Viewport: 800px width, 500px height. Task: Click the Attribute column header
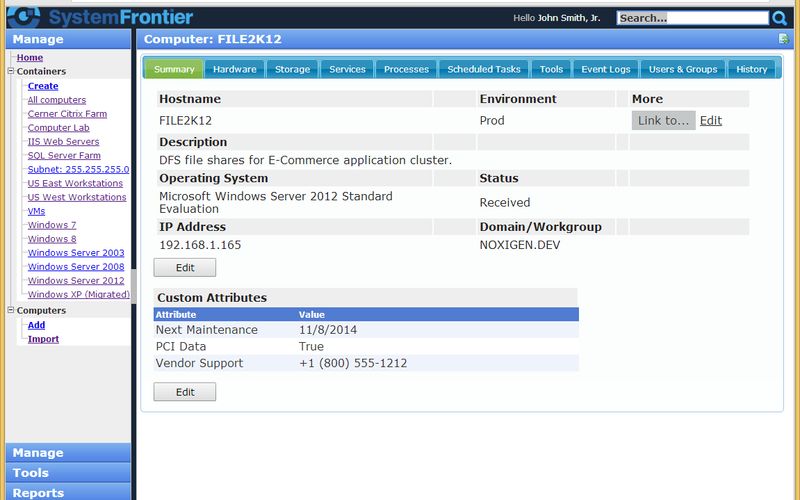click(x=176, y=315)
